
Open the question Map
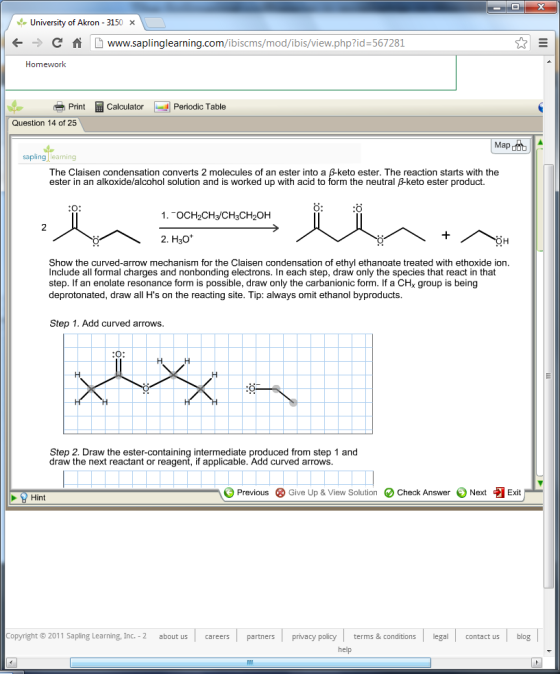[510, 145]
